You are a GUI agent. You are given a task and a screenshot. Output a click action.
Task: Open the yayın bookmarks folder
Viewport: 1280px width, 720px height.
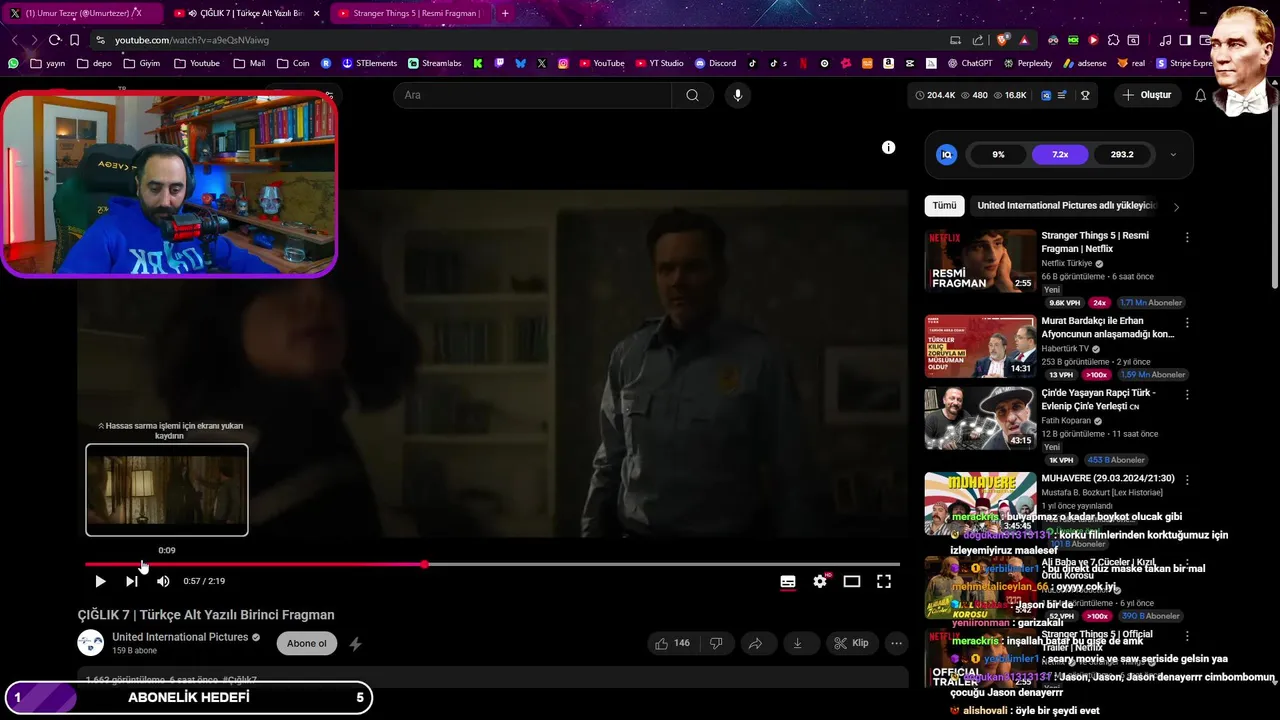tap(48, 63)
